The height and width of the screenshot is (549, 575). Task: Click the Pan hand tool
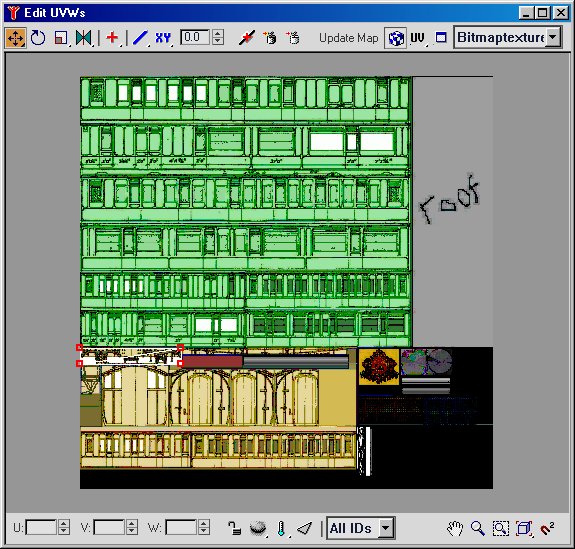pyautogui.click(x=455, y=528)
